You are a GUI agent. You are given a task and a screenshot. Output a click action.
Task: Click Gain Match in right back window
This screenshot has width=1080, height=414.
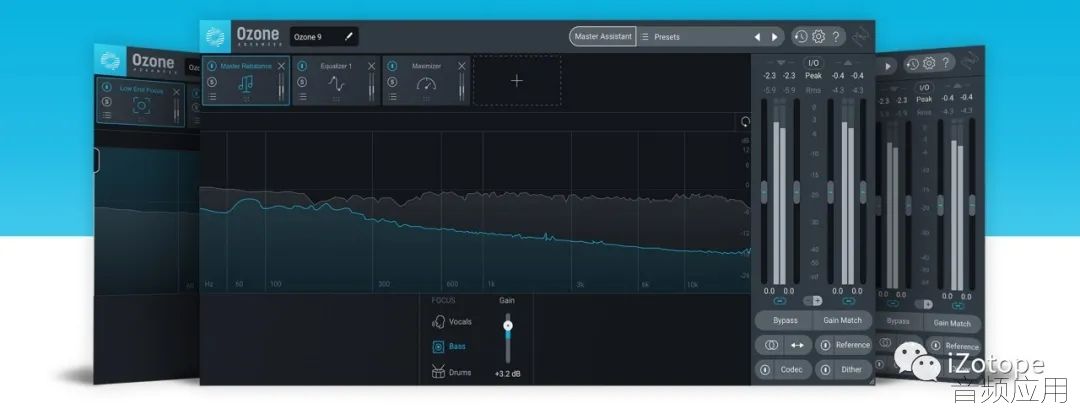952,322
